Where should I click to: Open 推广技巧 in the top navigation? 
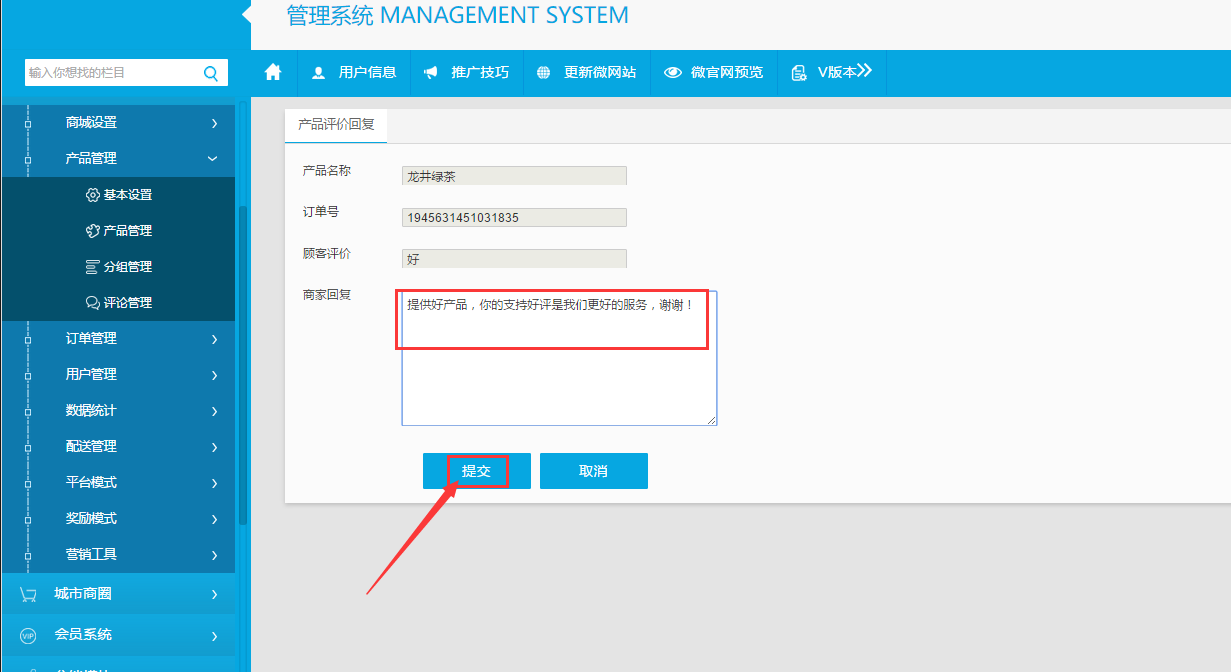click(467, 73)
